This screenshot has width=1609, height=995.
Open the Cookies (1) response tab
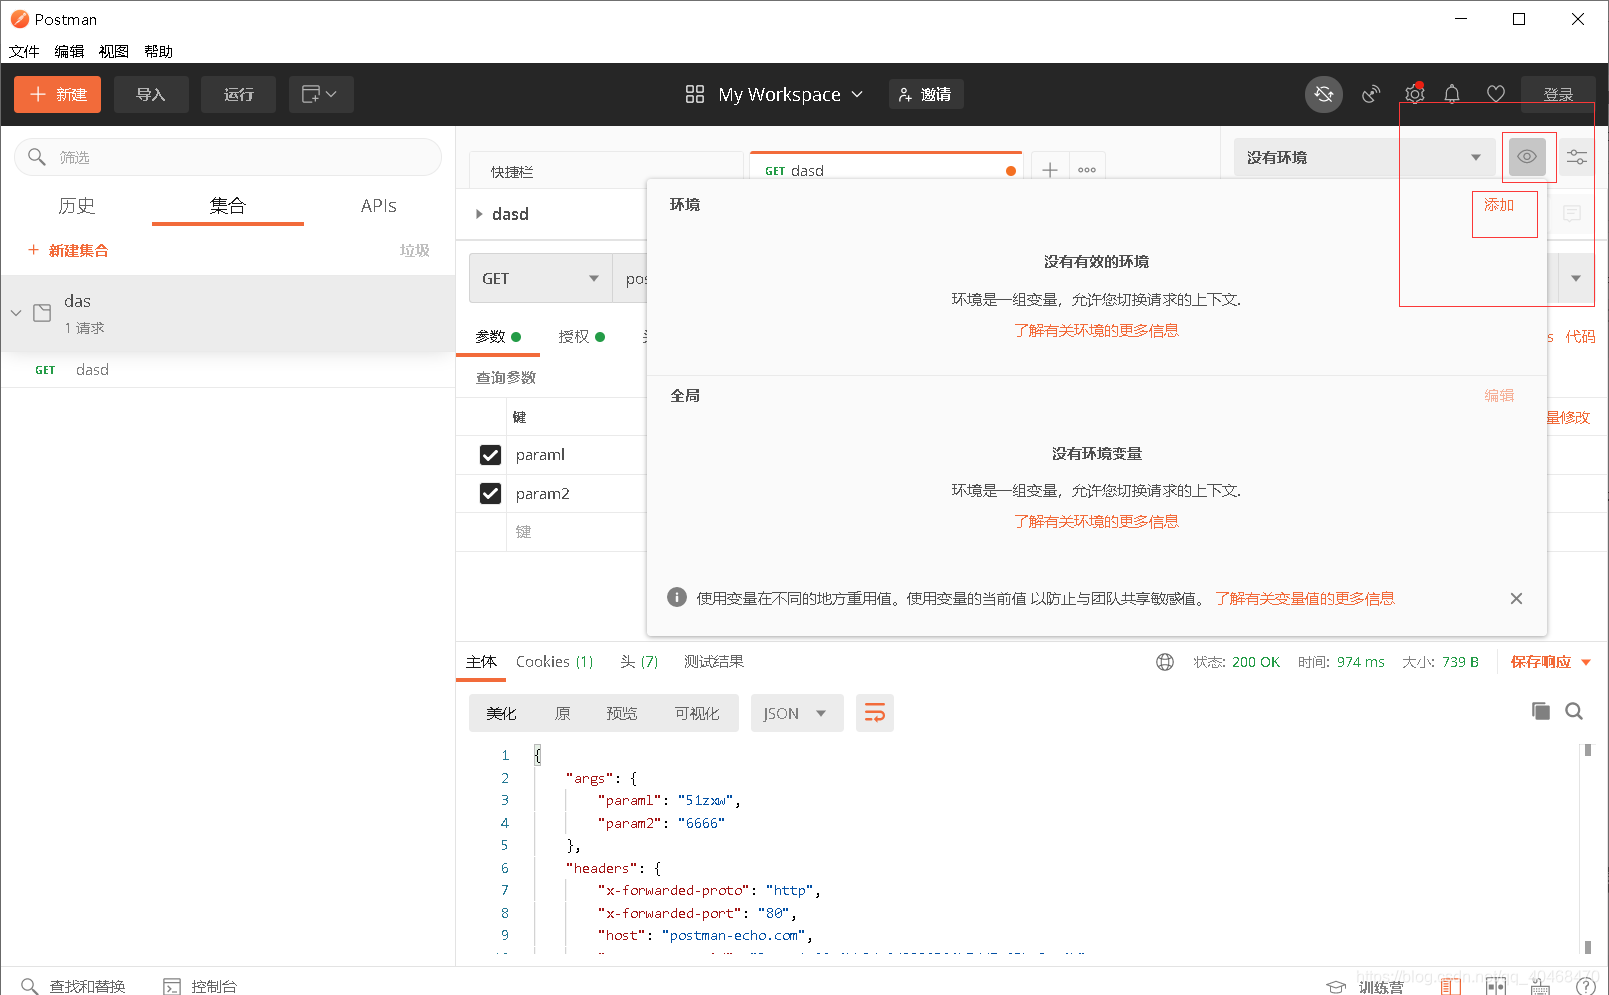[x=554, y=662]
